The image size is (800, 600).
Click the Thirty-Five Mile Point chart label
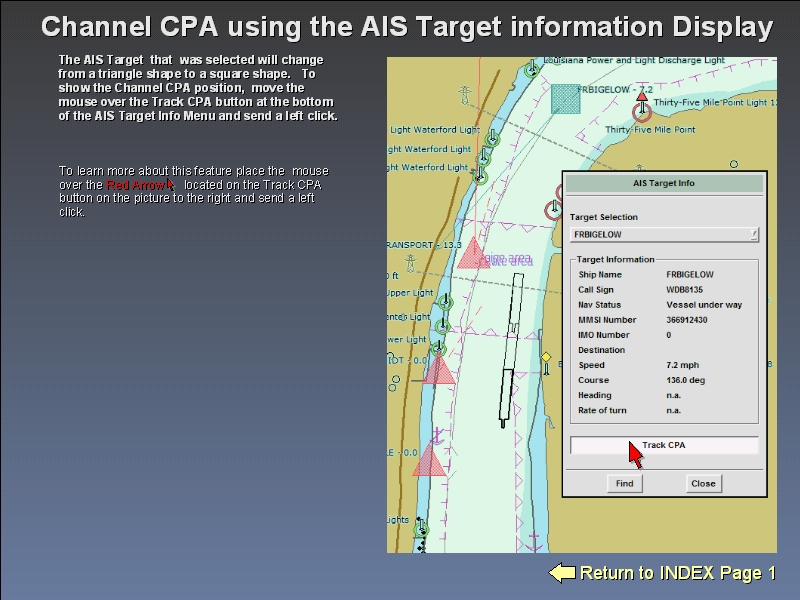tap(650, 130)
